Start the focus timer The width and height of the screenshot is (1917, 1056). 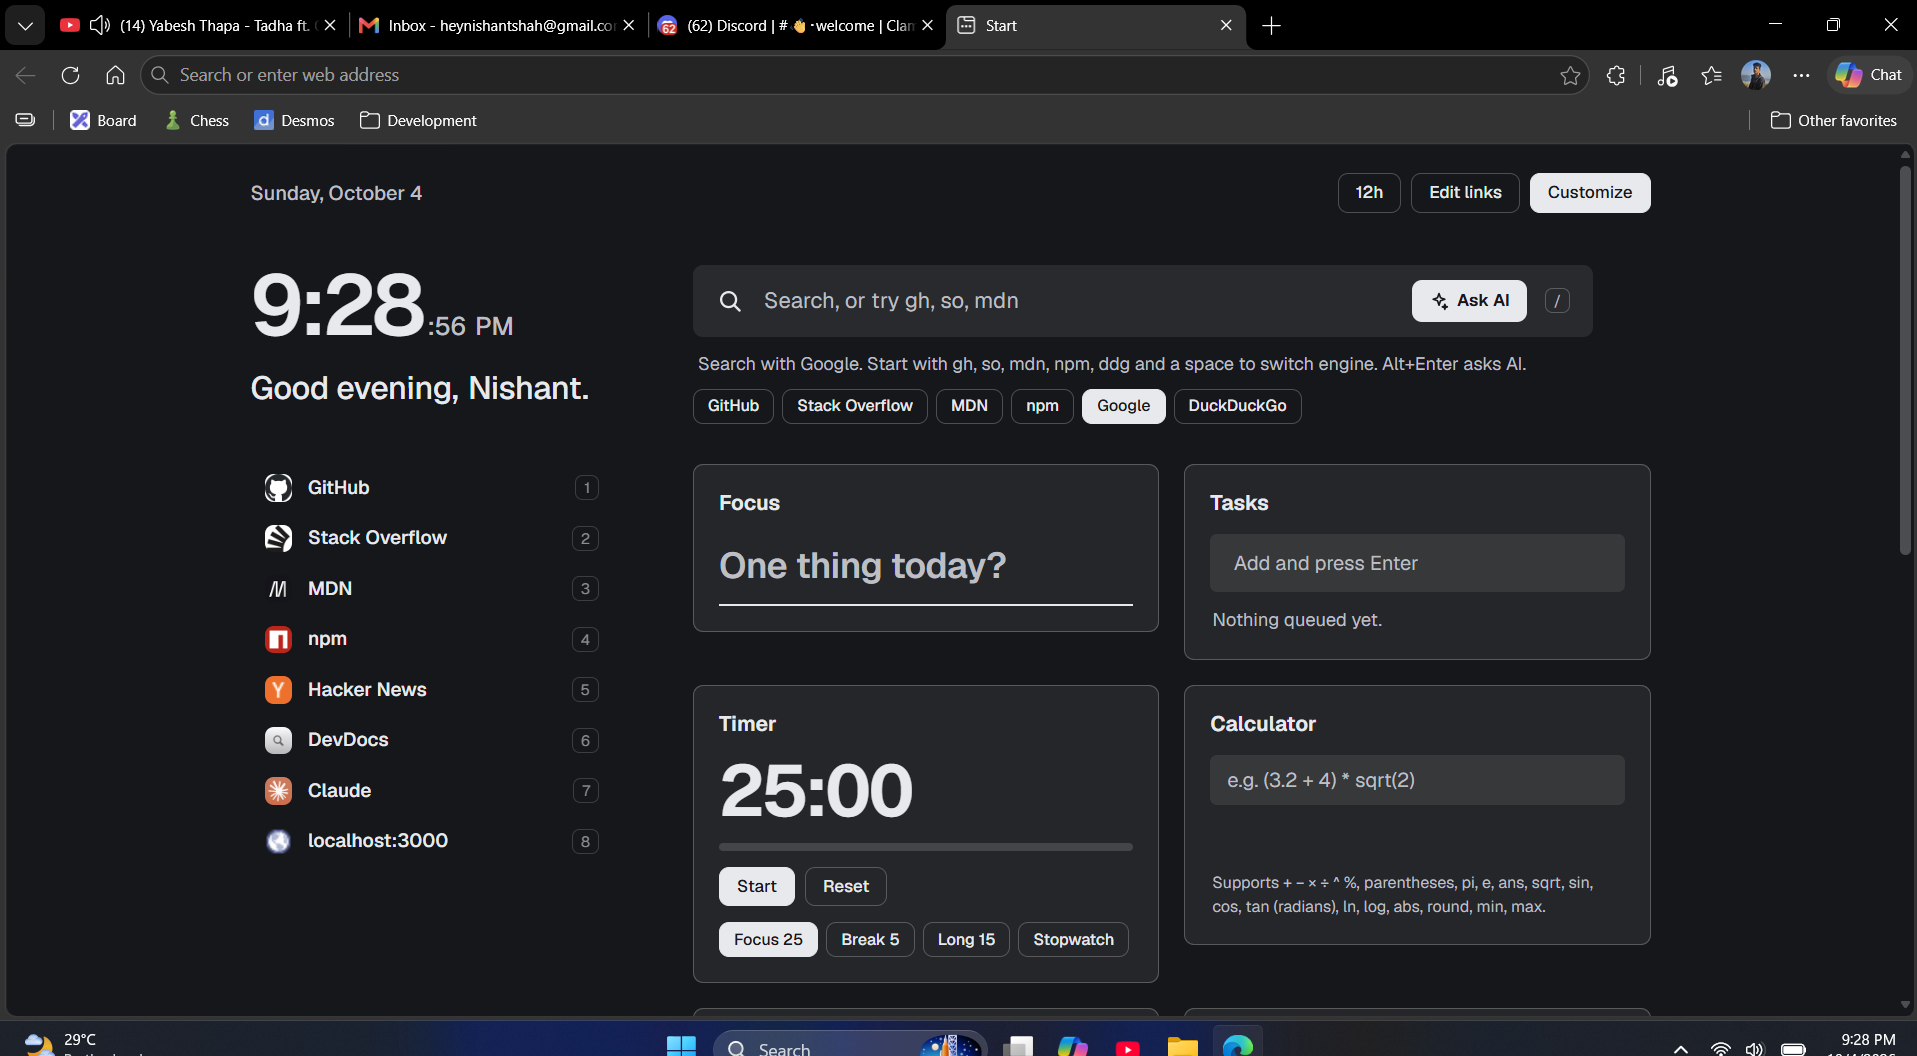point(756,887)
